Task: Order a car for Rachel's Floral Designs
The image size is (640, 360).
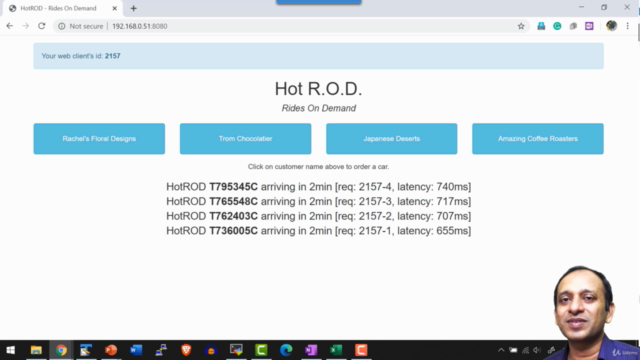Action: [x=99, y=139]
